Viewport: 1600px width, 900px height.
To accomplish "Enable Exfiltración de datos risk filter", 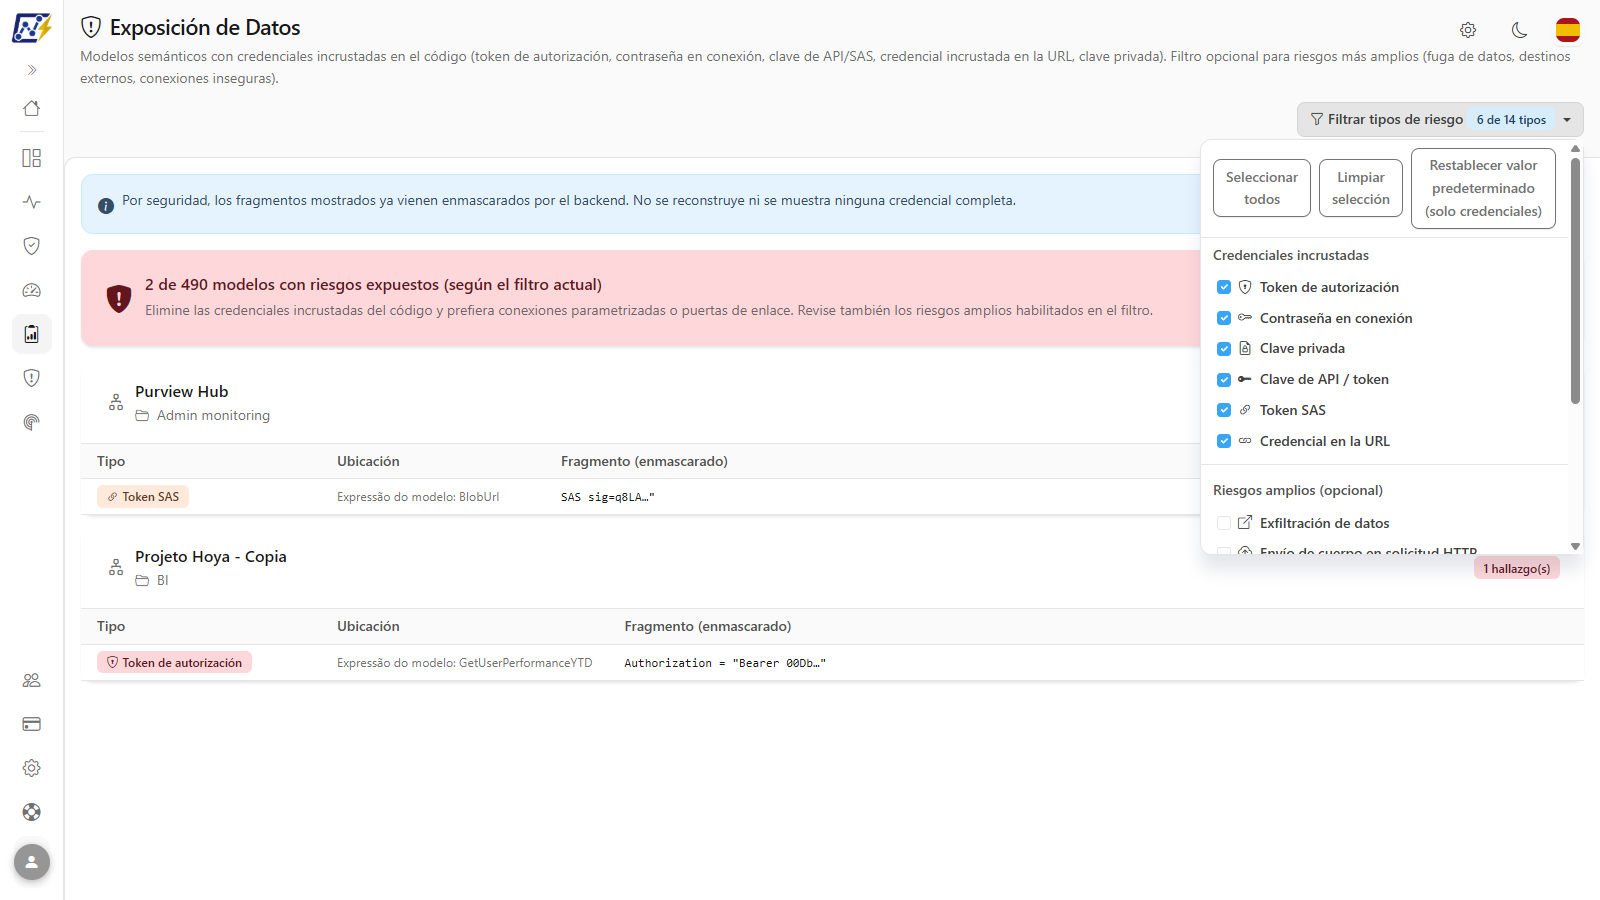I will tap(1224, 523).
